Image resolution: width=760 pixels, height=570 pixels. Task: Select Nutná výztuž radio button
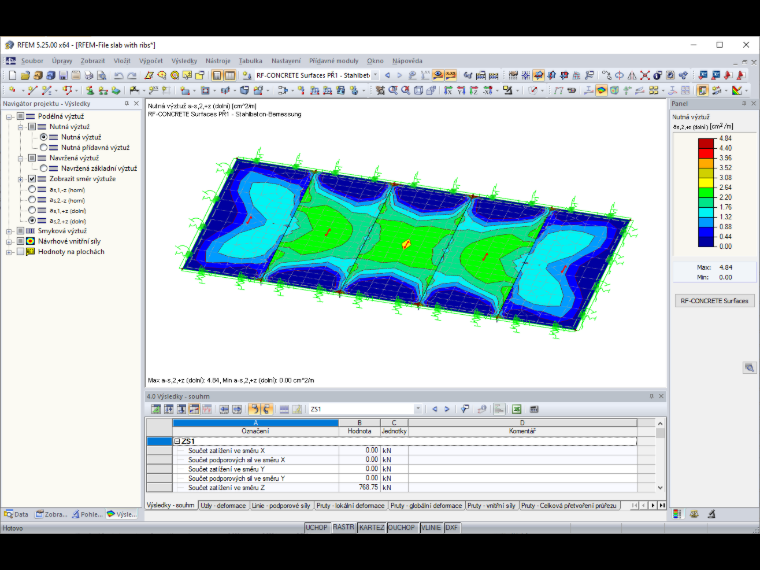[44, 137]
